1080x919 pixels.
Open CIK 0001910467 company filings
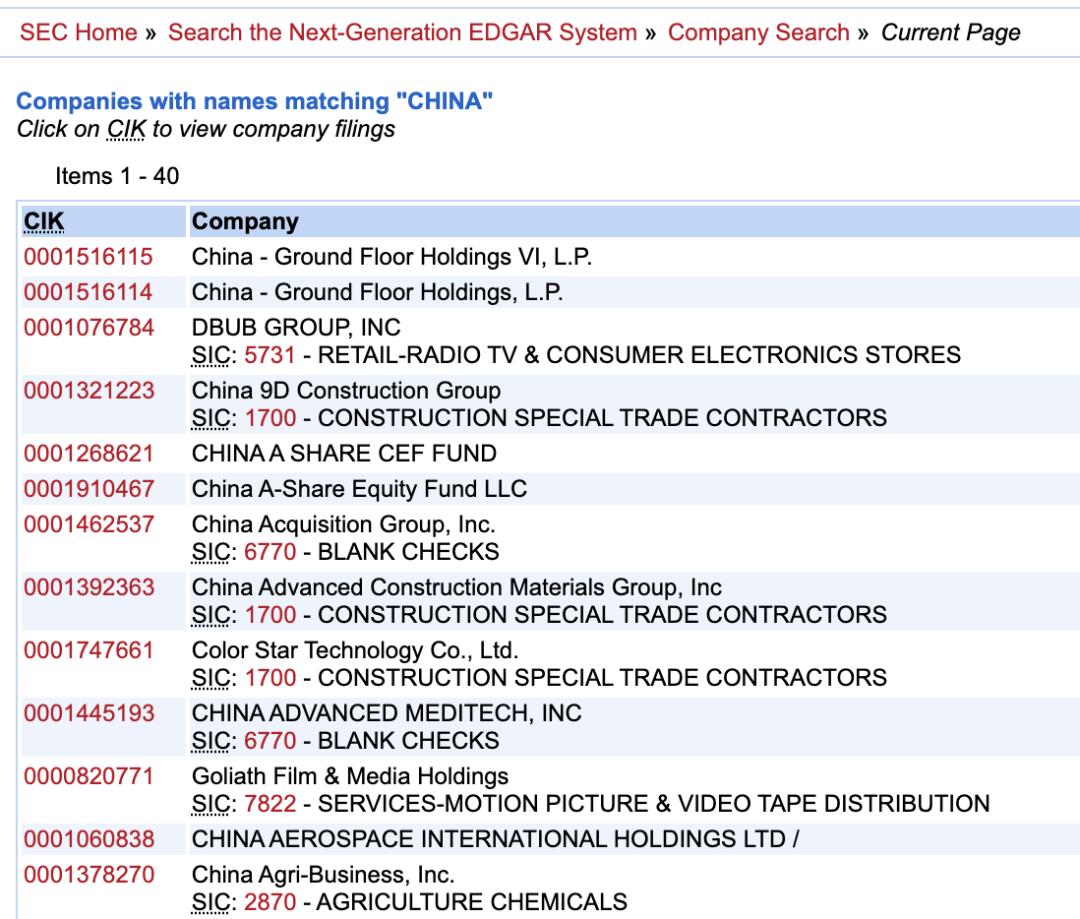point(88,488)
